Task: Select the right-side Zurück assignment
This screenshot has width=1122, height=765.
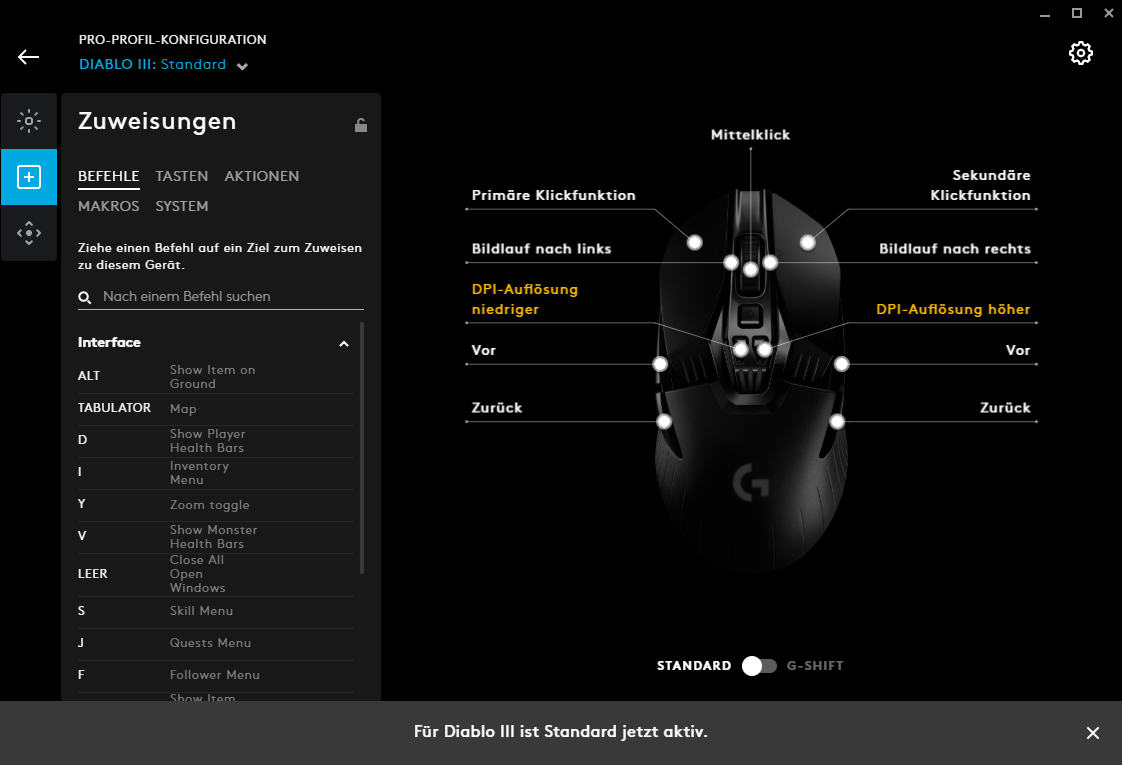Action: (1005, 408)
